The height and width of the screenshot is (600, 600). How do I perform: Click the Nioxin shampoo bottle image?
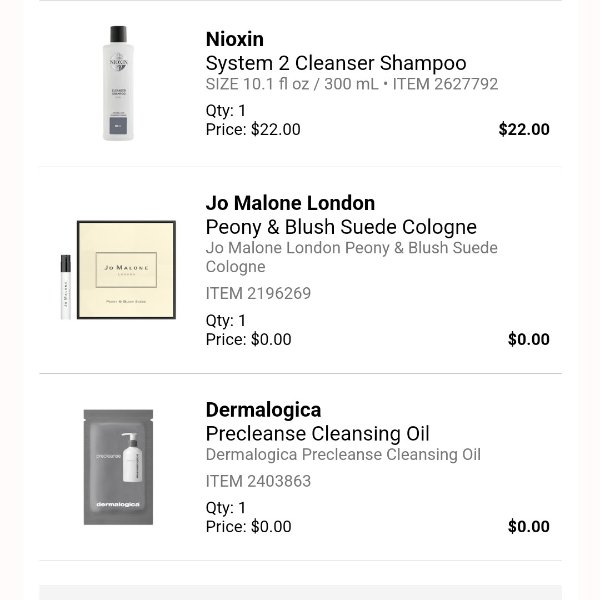(x=119, y=83)
